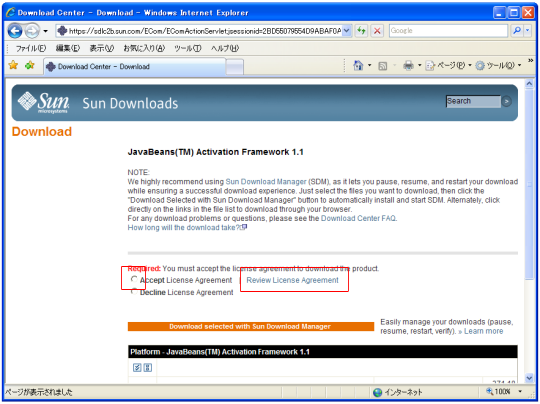Select Accept License Agreement radio button

(x=134, y=279)
